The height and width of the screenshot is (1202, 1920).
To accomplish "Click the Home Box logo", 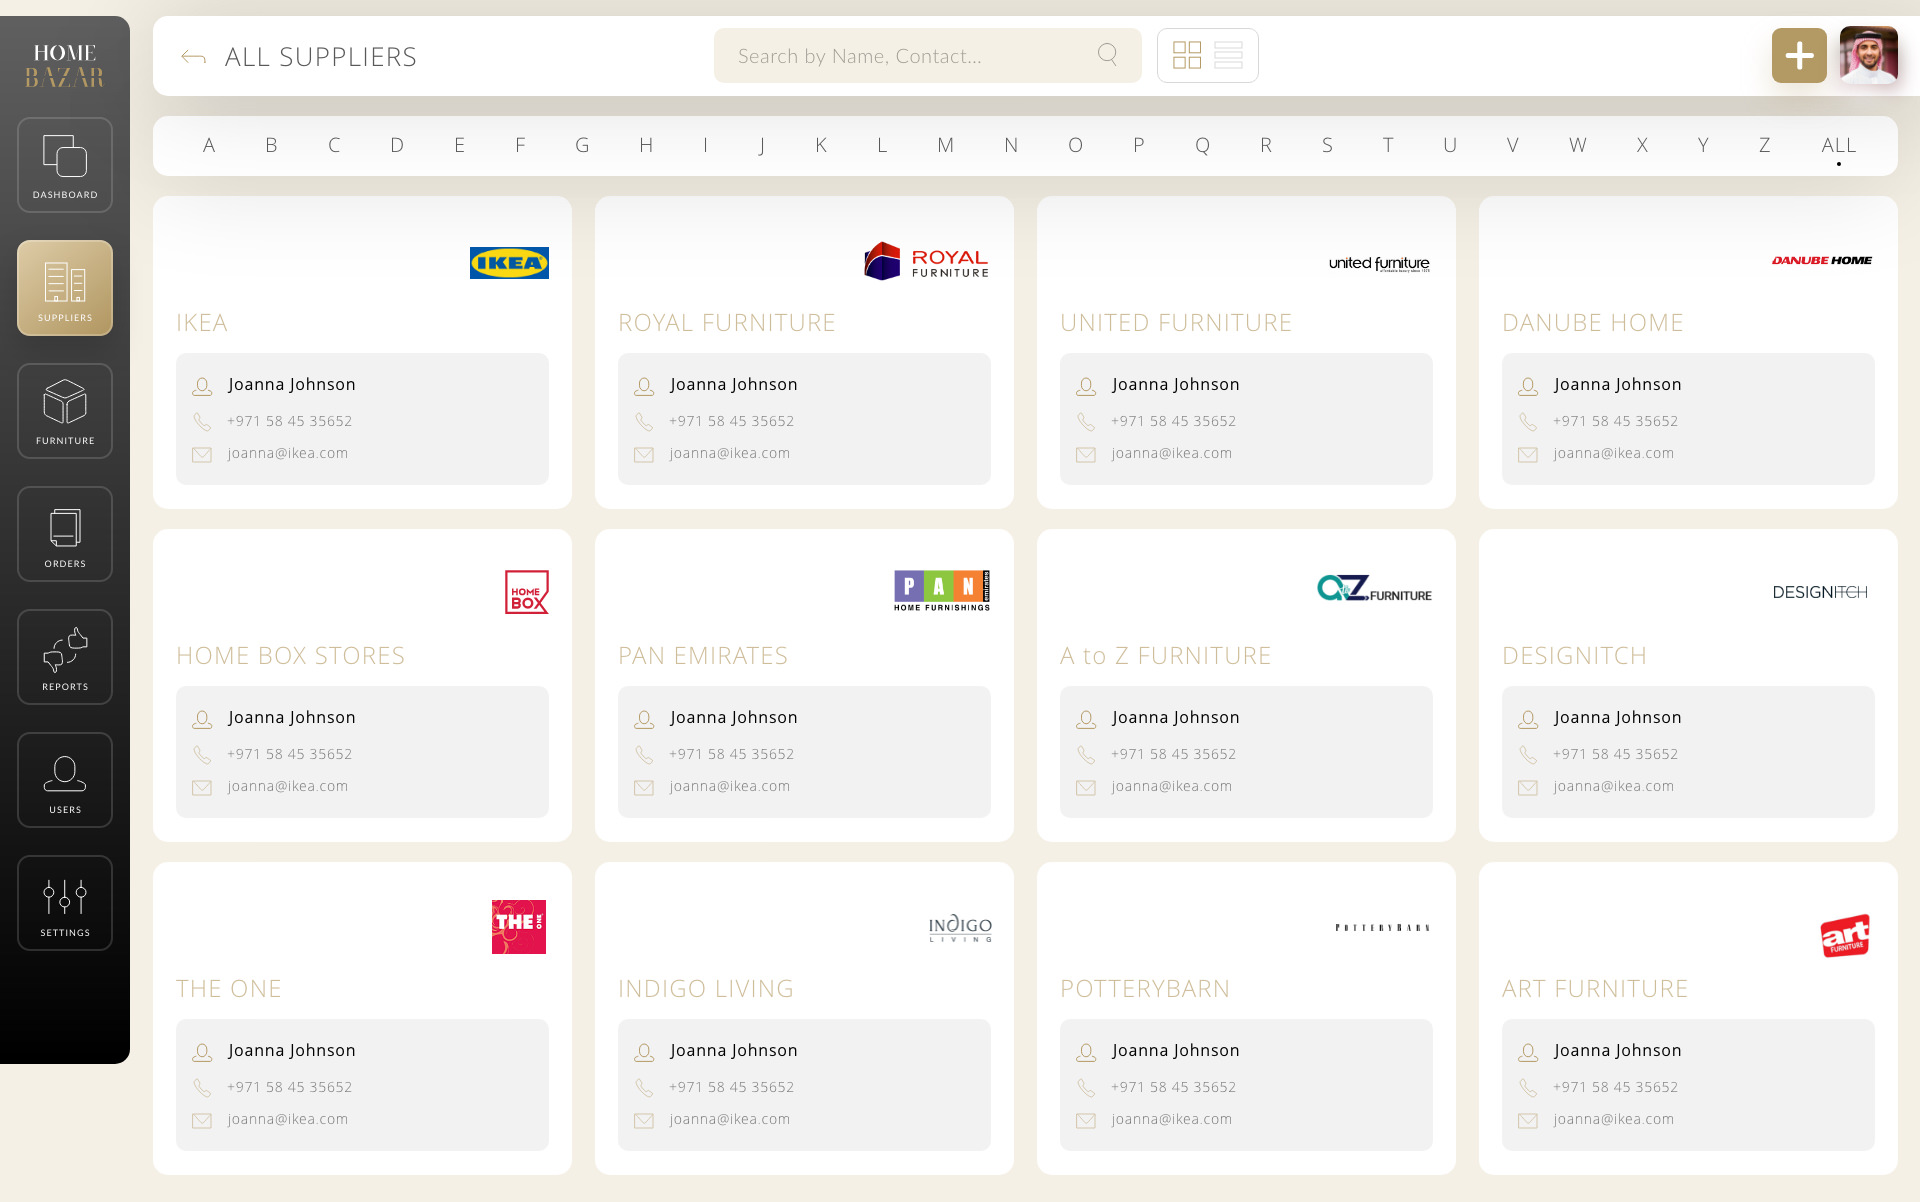I will pyautogui.click(x=527, y=592).
